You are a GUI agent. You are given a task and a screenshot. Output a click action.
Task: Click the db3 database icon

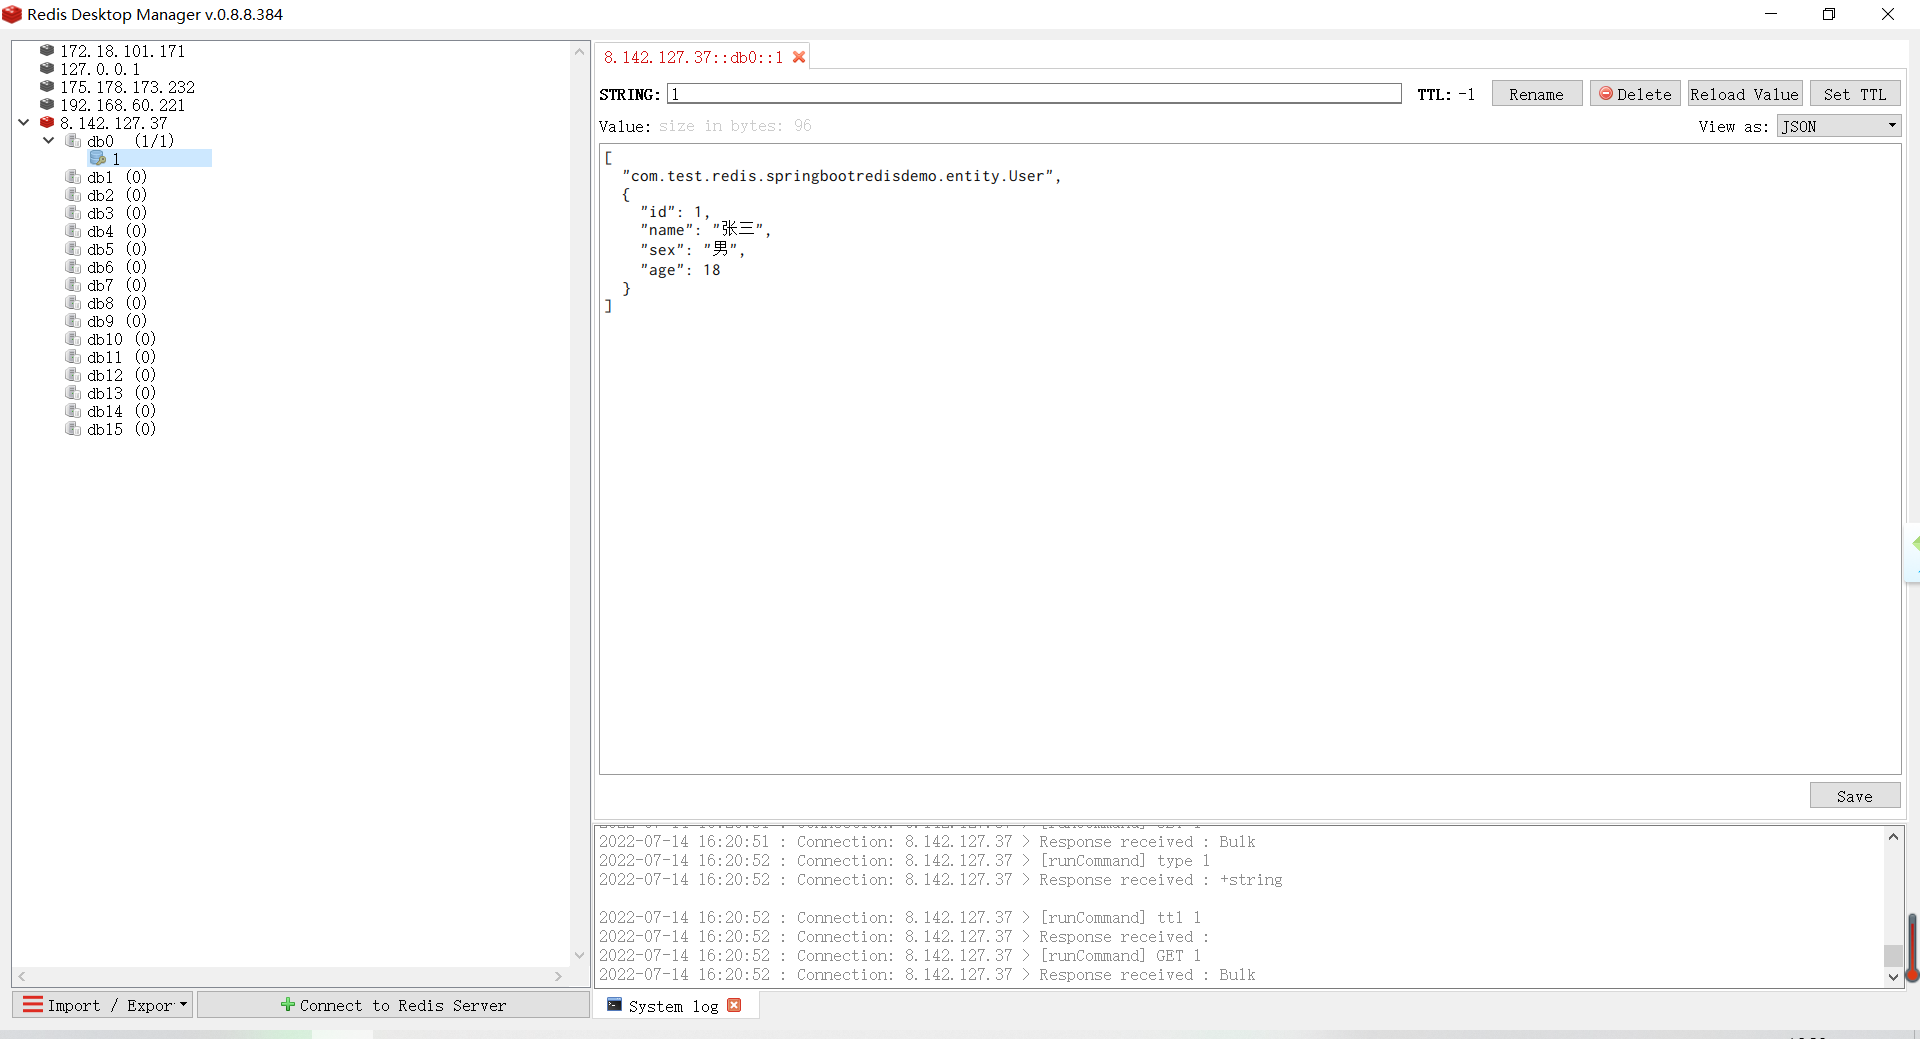[73, 213]
